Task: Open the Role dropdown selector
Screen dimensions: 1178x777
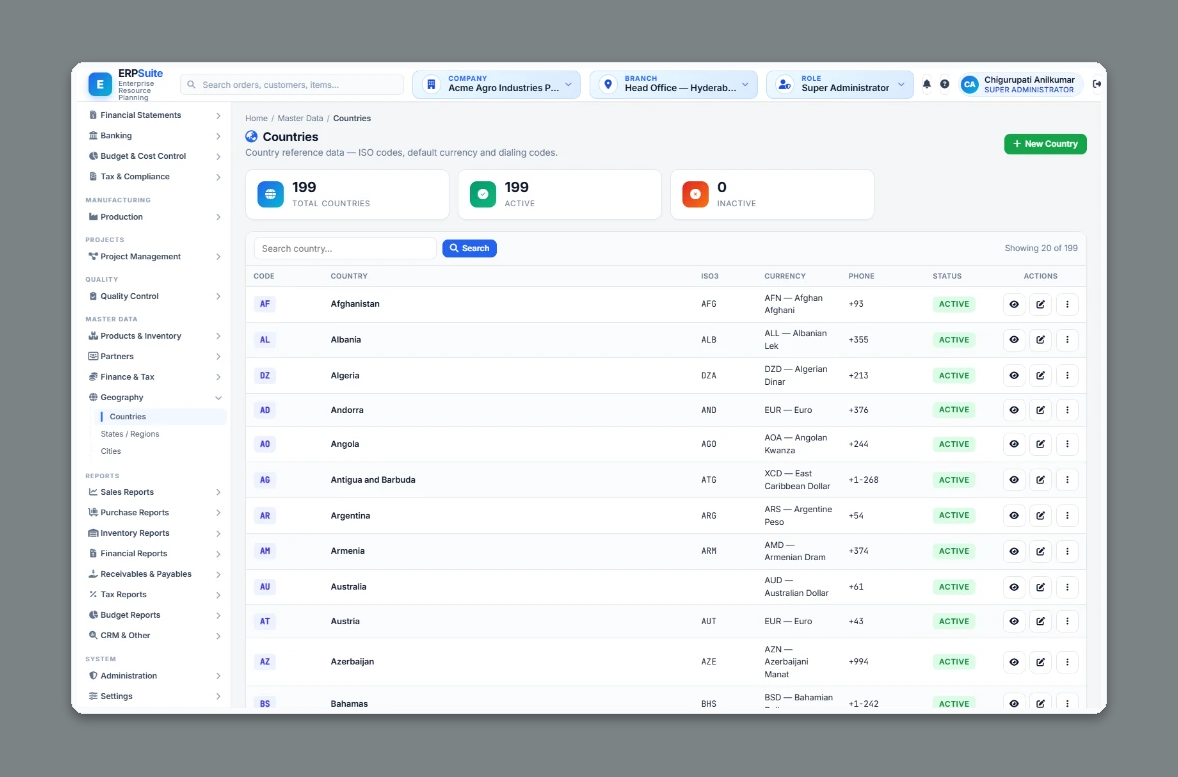Action: pyautogui.click(x=840, y=84)
